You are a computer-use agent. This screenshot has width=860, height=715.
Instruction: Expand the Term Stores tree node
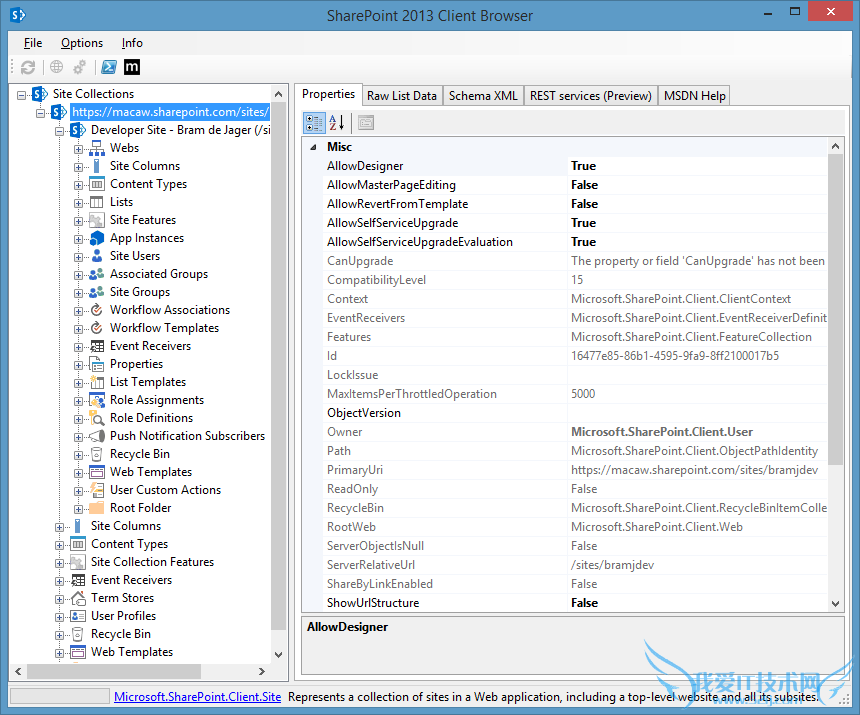[x=60, y=599]
